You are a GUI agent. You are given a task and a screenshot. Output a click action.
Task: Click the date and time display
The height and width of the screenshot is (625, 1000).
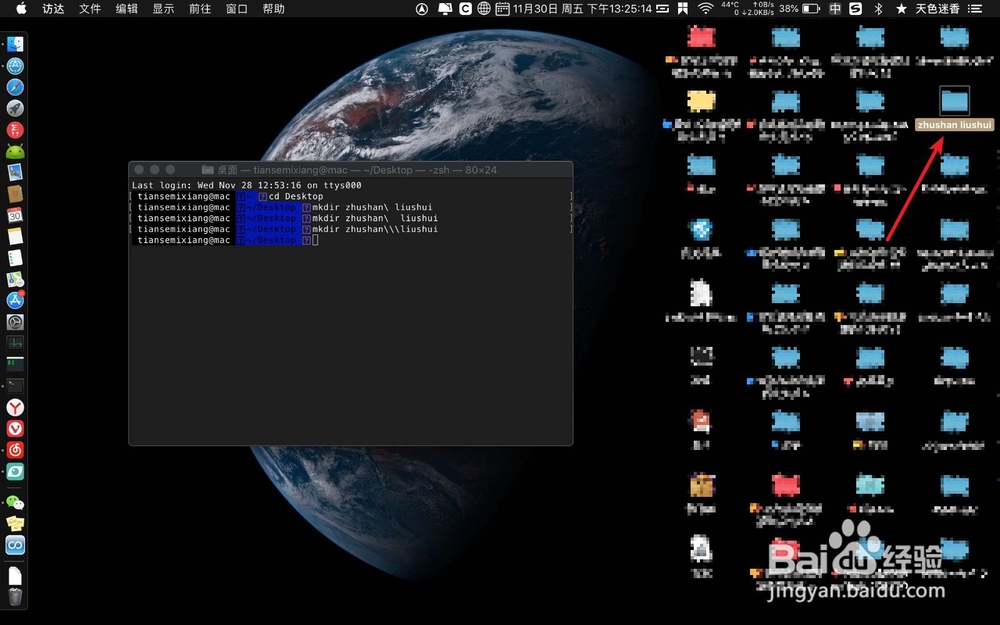(x=582, y=8)
